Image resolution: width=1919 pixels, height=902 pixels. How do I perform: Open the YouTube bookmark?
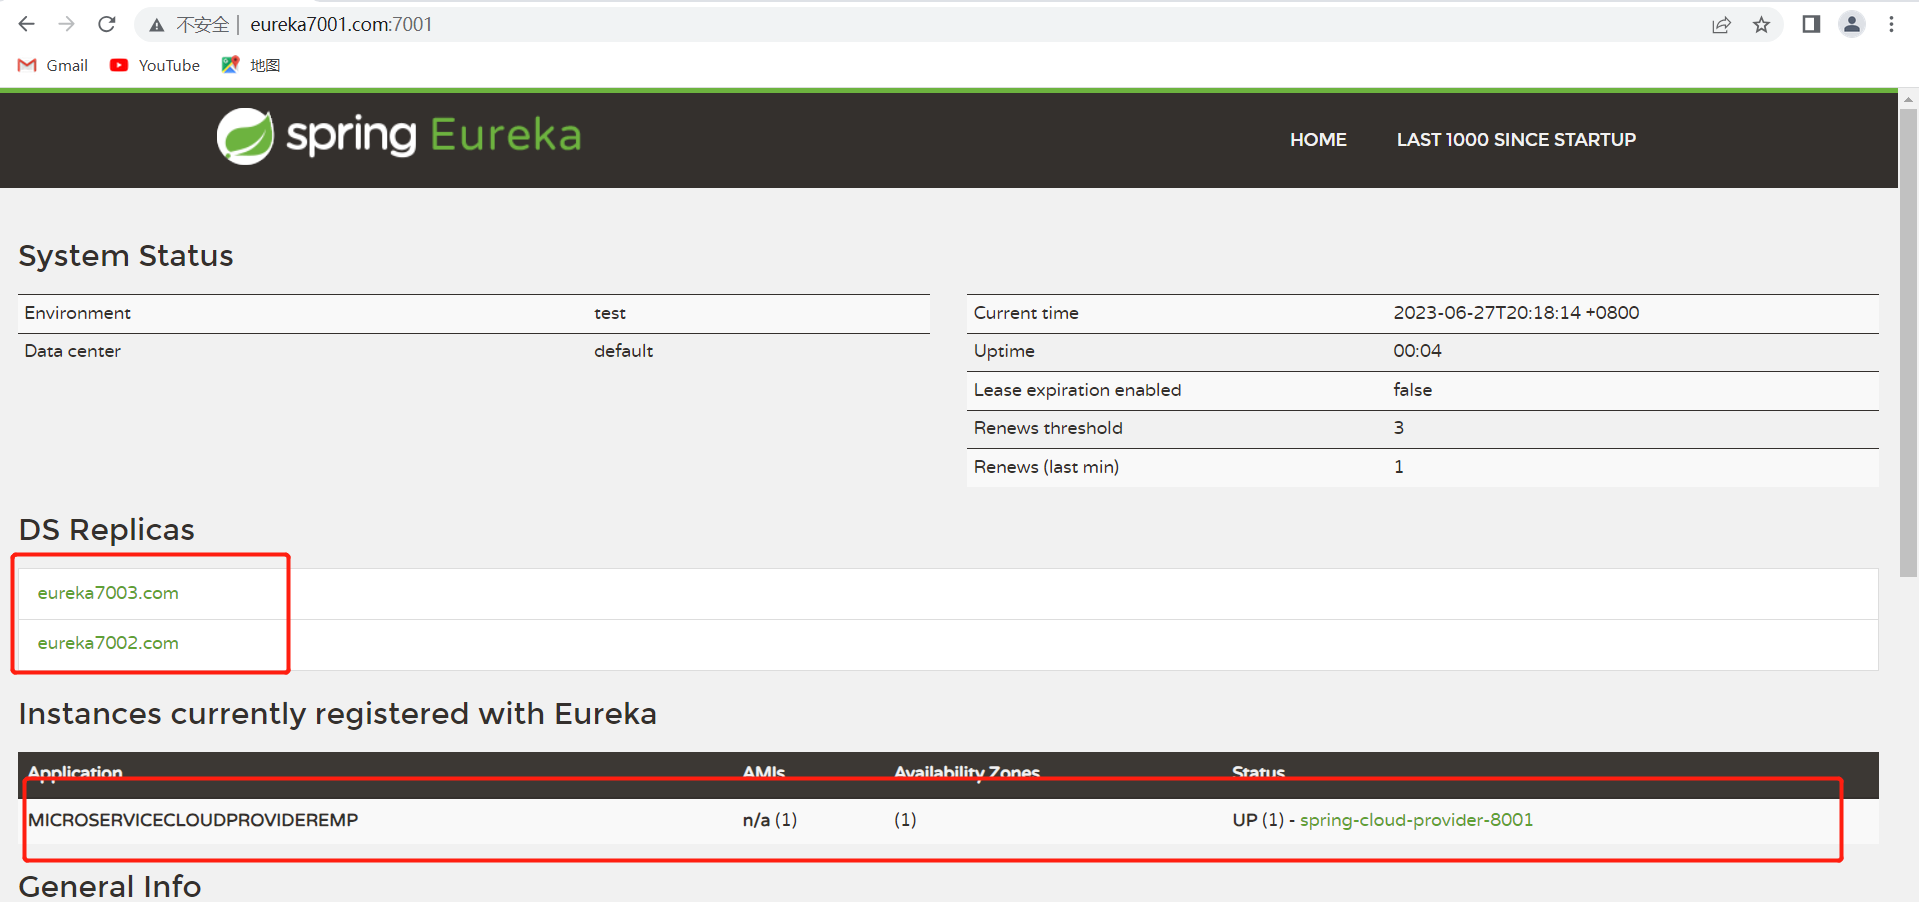coord(155,65)
